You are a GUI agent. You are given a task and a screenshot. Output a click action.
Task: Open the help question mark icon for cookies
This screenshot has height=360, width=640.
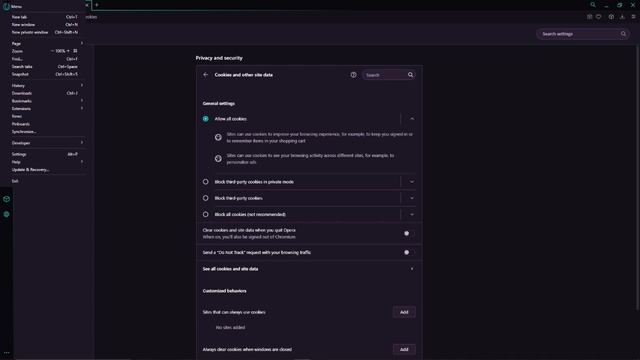pyautogui.click(x=353, y=75)
